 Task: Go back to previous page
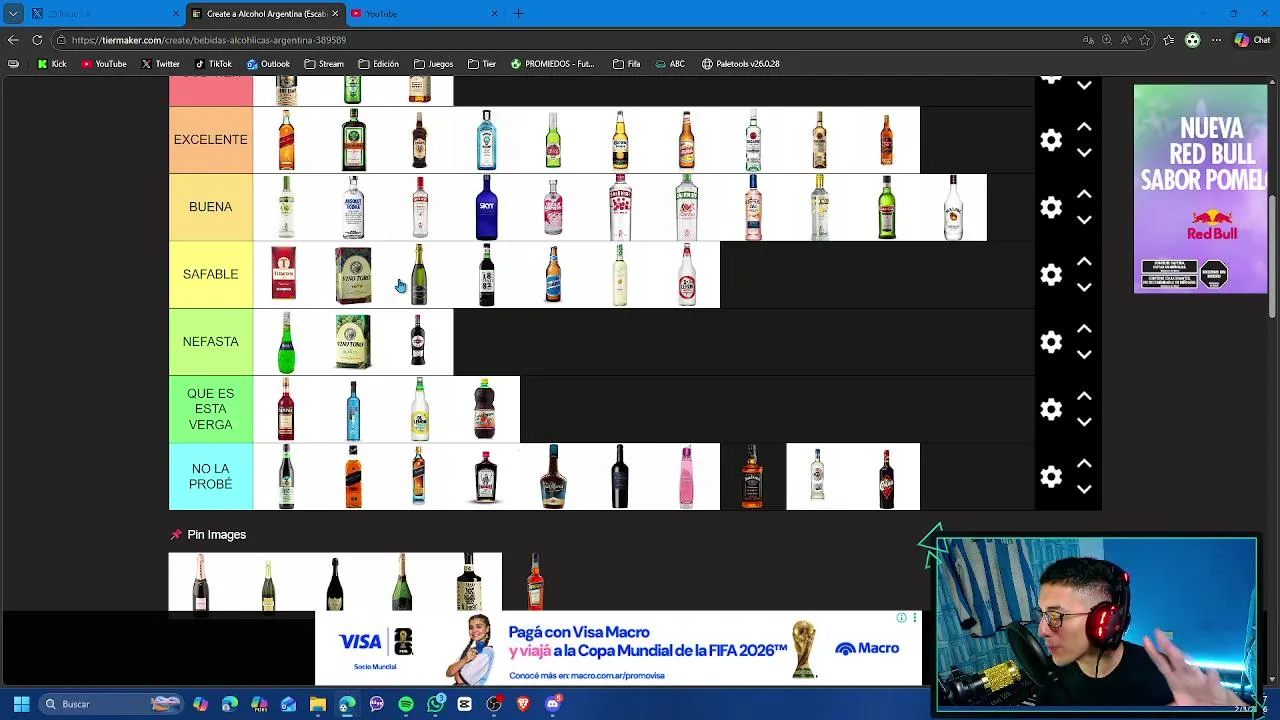(x=13, y=40)
